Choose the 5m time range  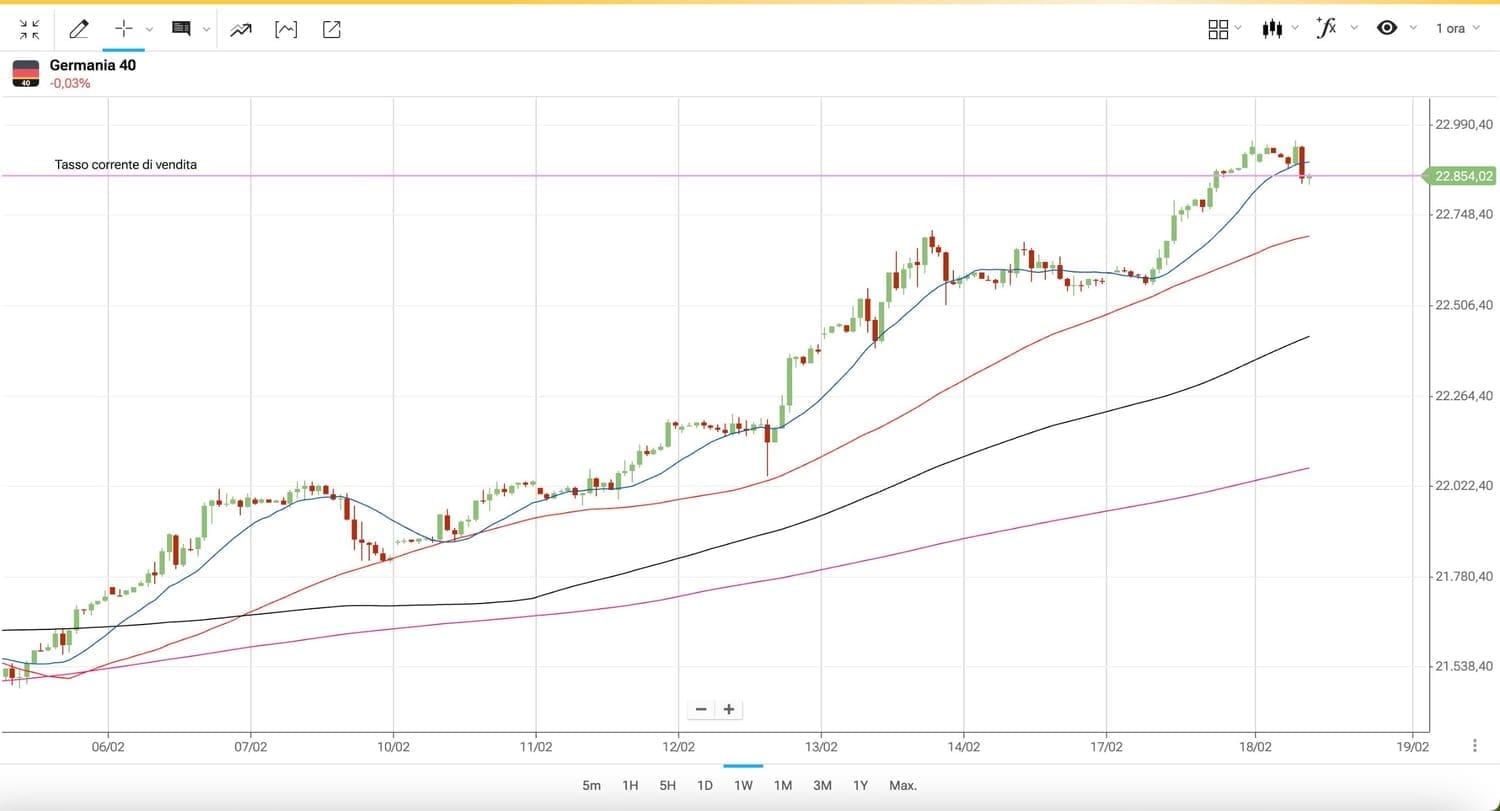coord(592,785)
